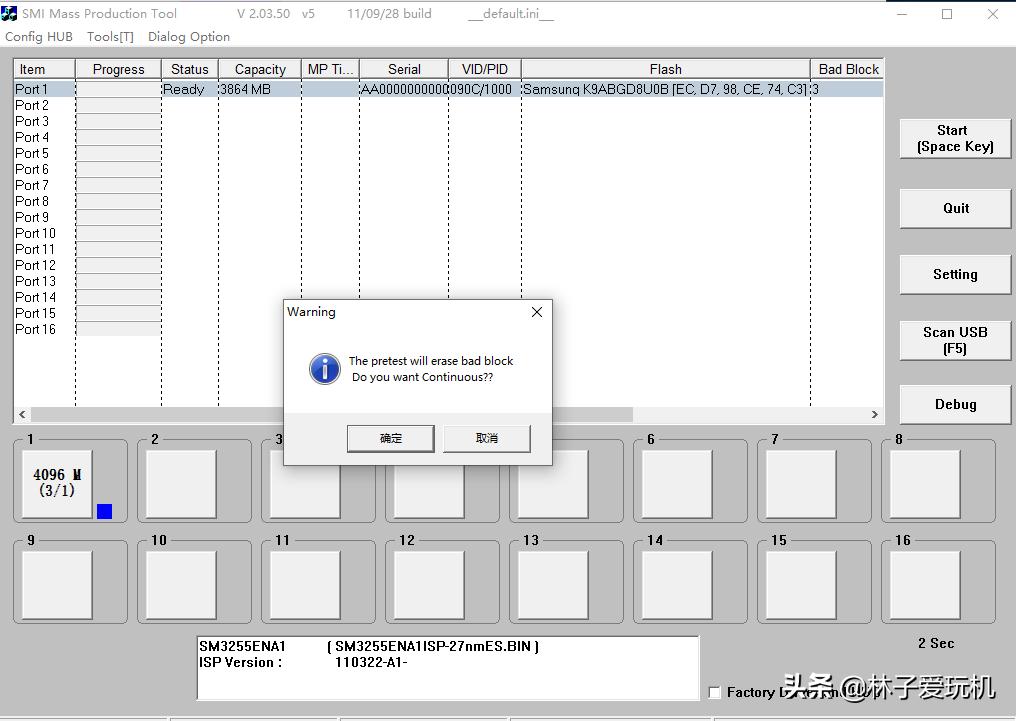Click the Progress column header

pos(119,69)
